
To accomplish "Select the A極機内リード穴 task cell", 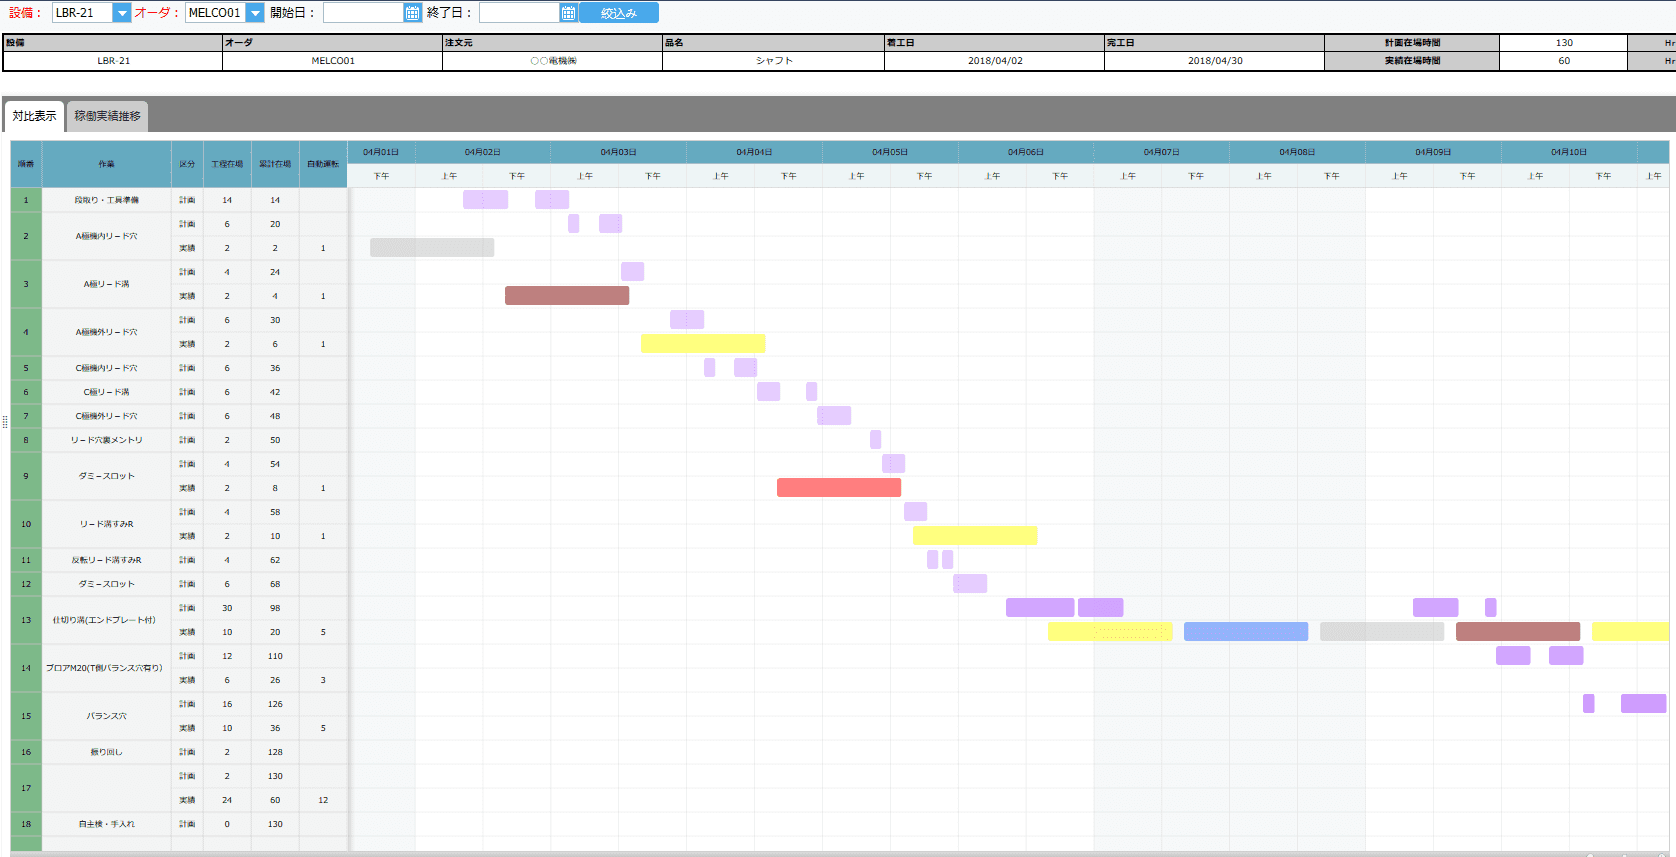I will [106, 236].
